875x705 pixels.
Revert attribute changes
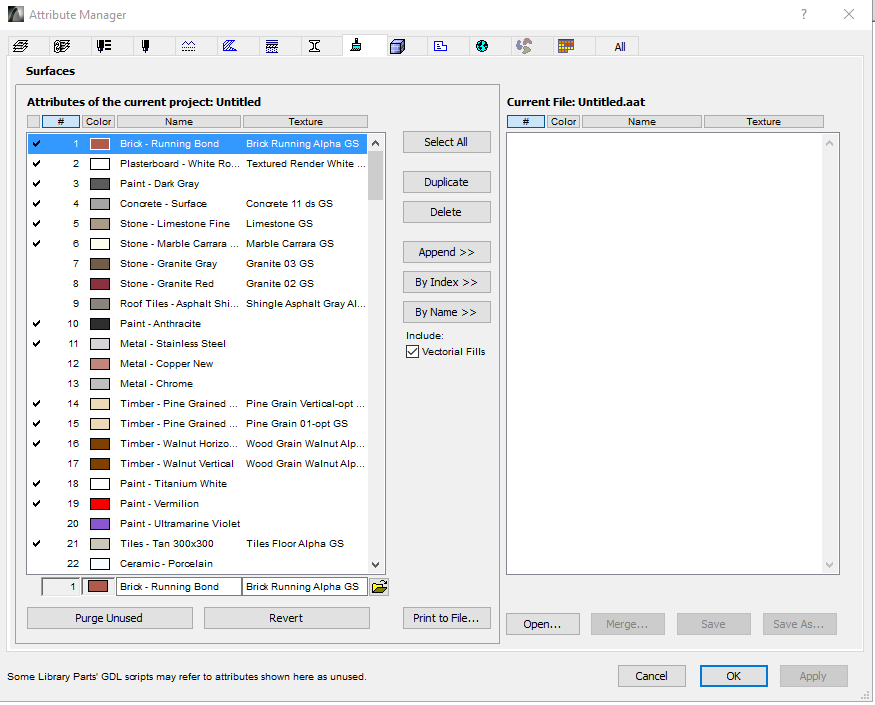tap(286, 618)
